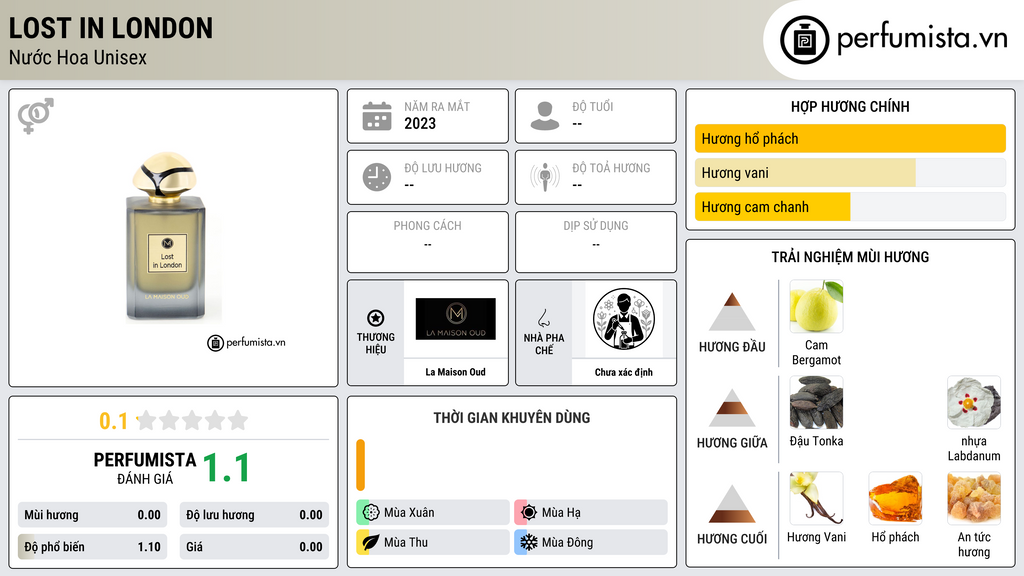The image size is (1024, 576).
Task: Select the Mùa Hạ season chip
Action: tap(591, 513)
